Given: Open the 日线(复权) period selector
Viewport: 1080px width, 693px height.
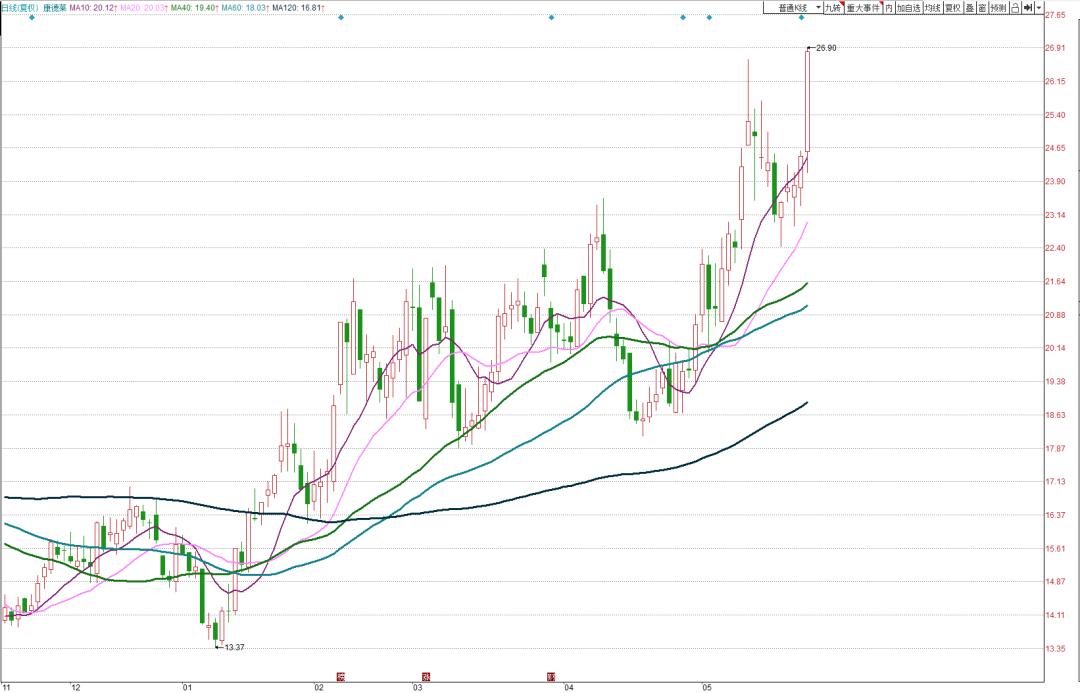Looking at the screenshot, I should (x=20, y=5).
